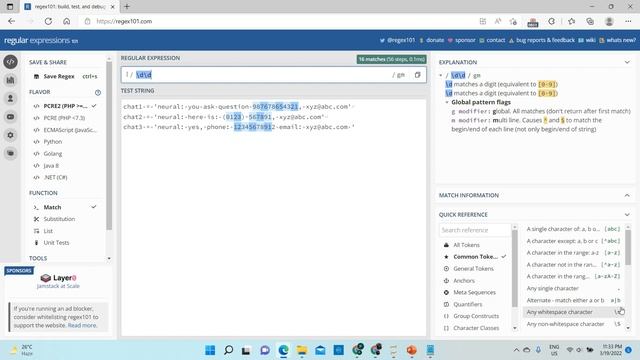
Task: Open Windows Start menu
Action: coord(210,350)
